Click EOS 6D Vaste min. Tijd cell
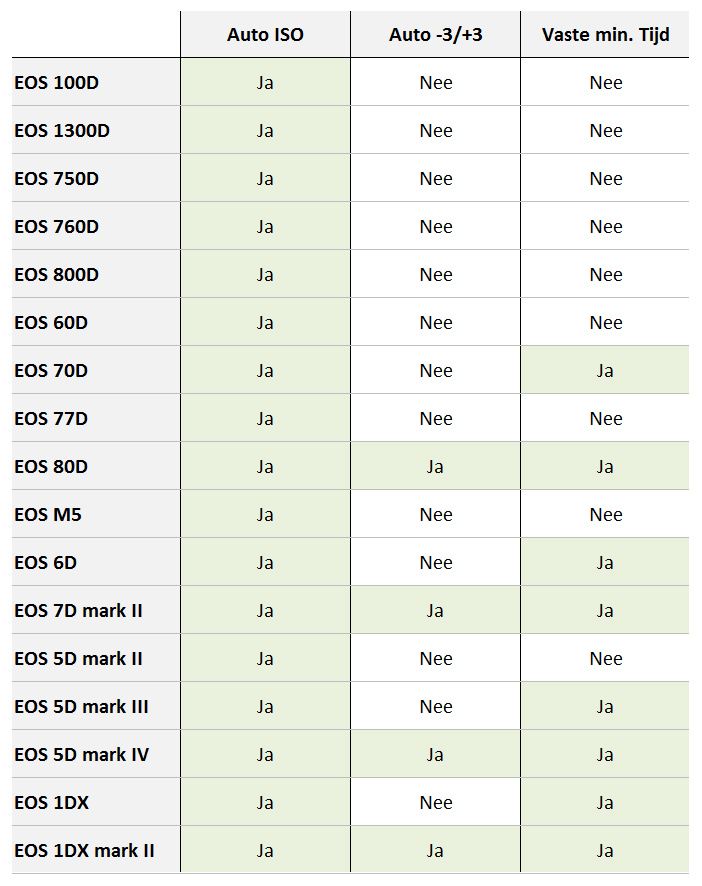This screenshot has width=702, height=886. pyautogui.click(x=605, y=563)
